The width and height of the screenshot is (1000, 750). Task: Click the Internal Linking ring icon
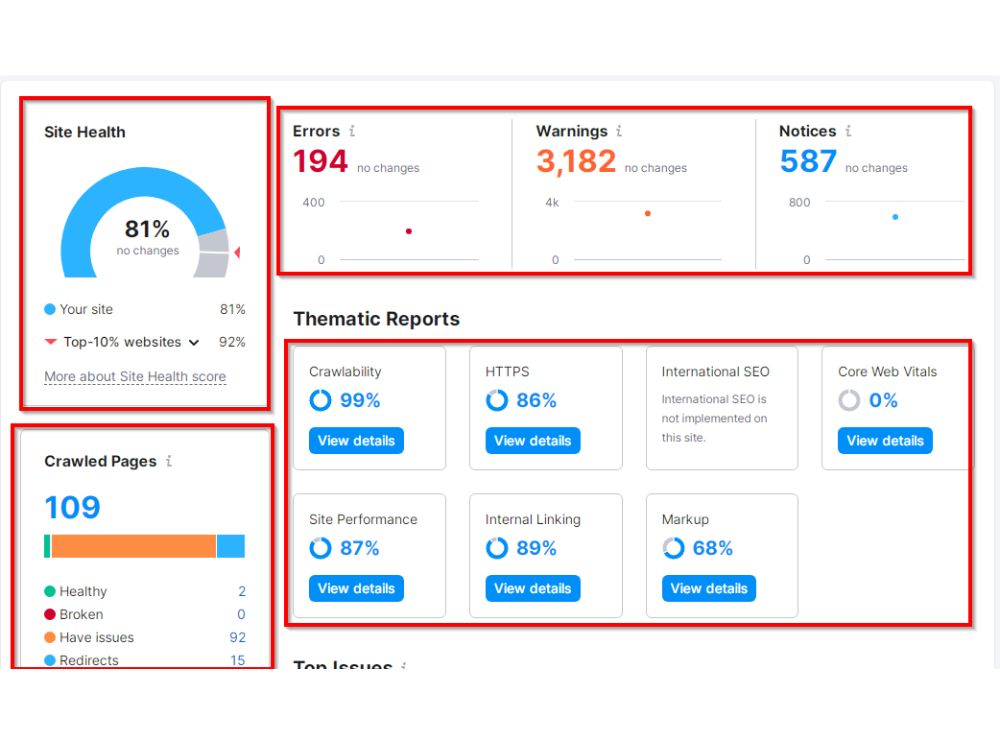(497, 548)
